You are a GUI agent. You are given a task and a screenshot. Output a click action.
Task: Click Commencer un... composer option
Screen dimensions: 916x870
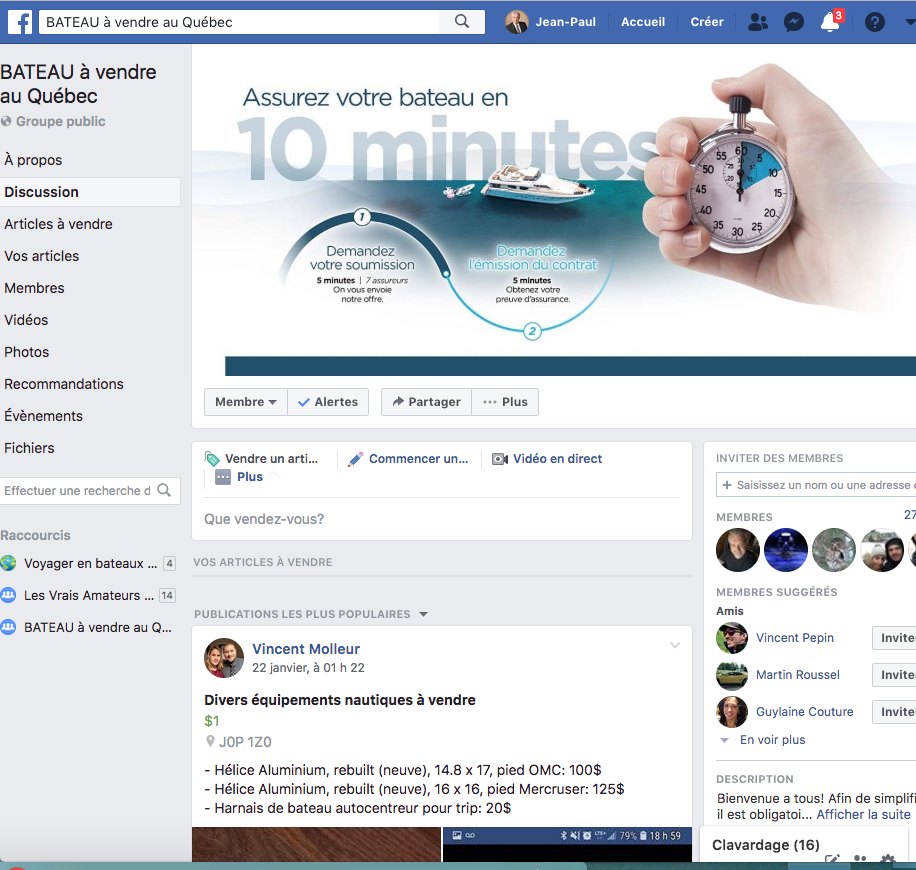(418, 459)
